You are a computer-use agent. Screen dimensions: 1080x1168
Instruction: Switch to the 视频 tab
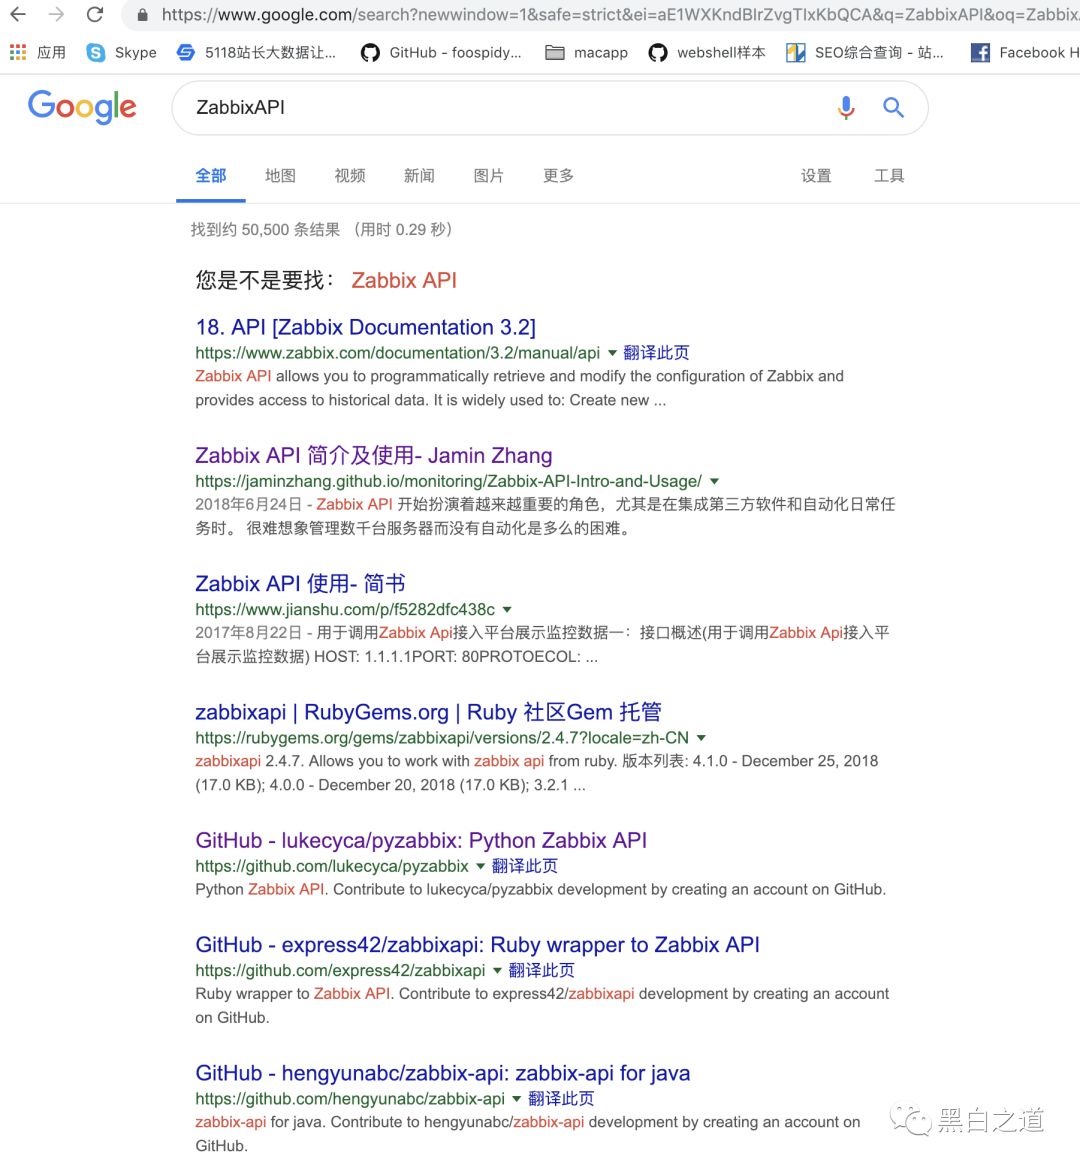[349, 176]
